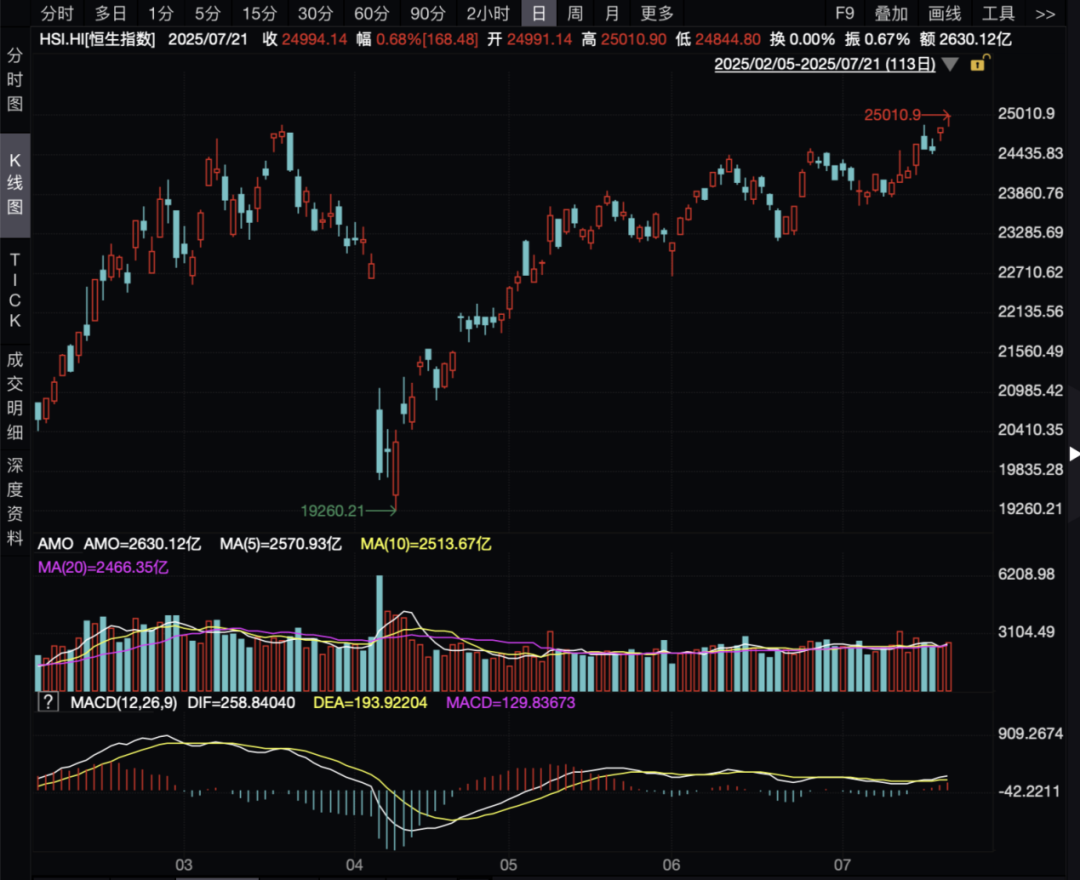This screenshot has width=1080, height=880.
Task: Click the MACD help question mark icon
Action: point(47,703)
